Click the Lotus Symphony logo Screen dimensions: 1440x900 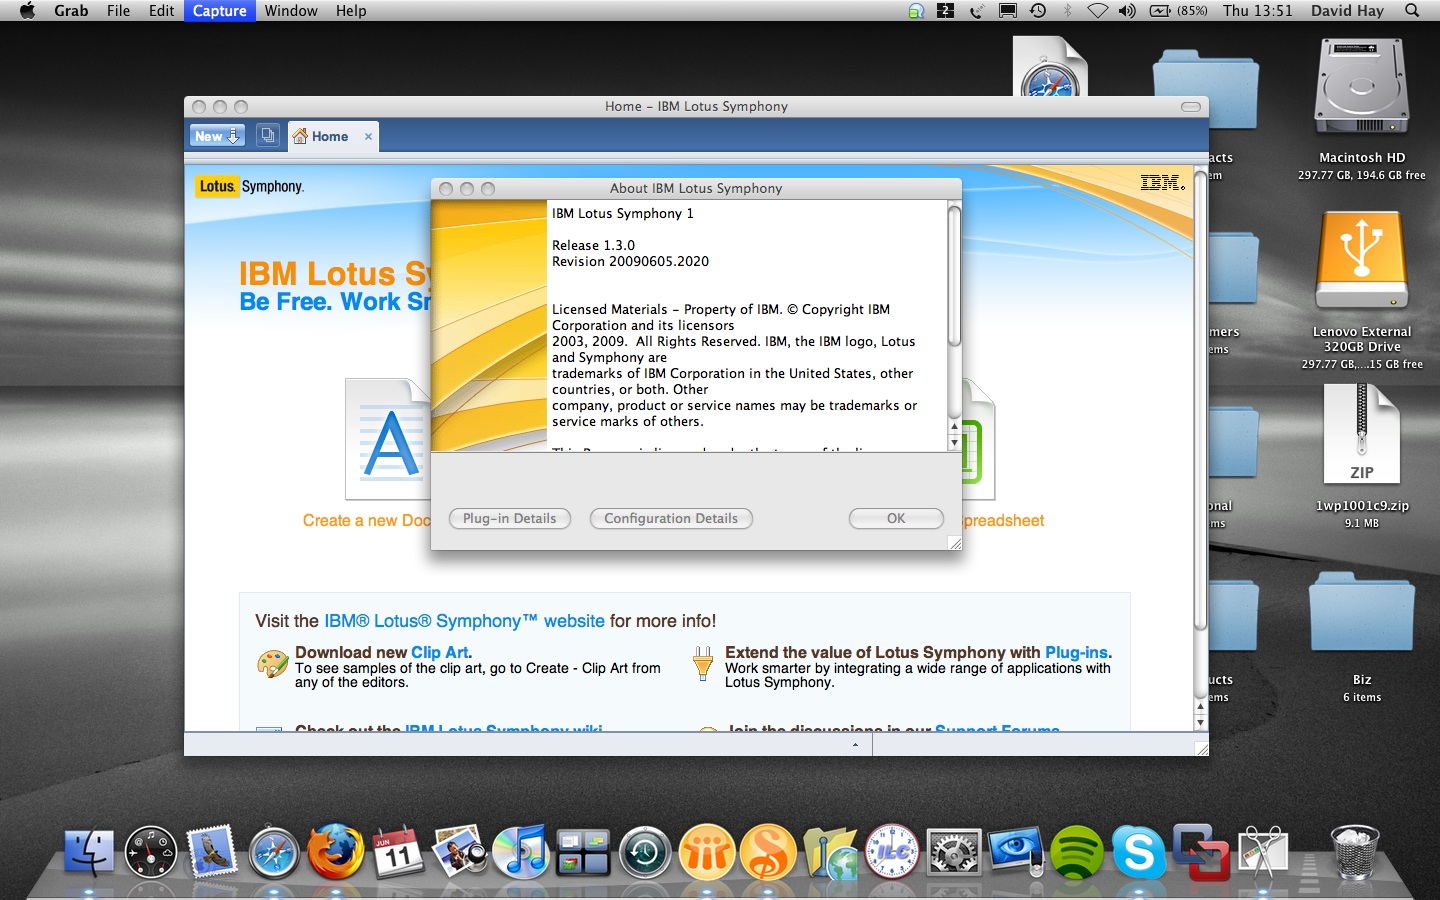pyautogui.click(x=250, y=186)
